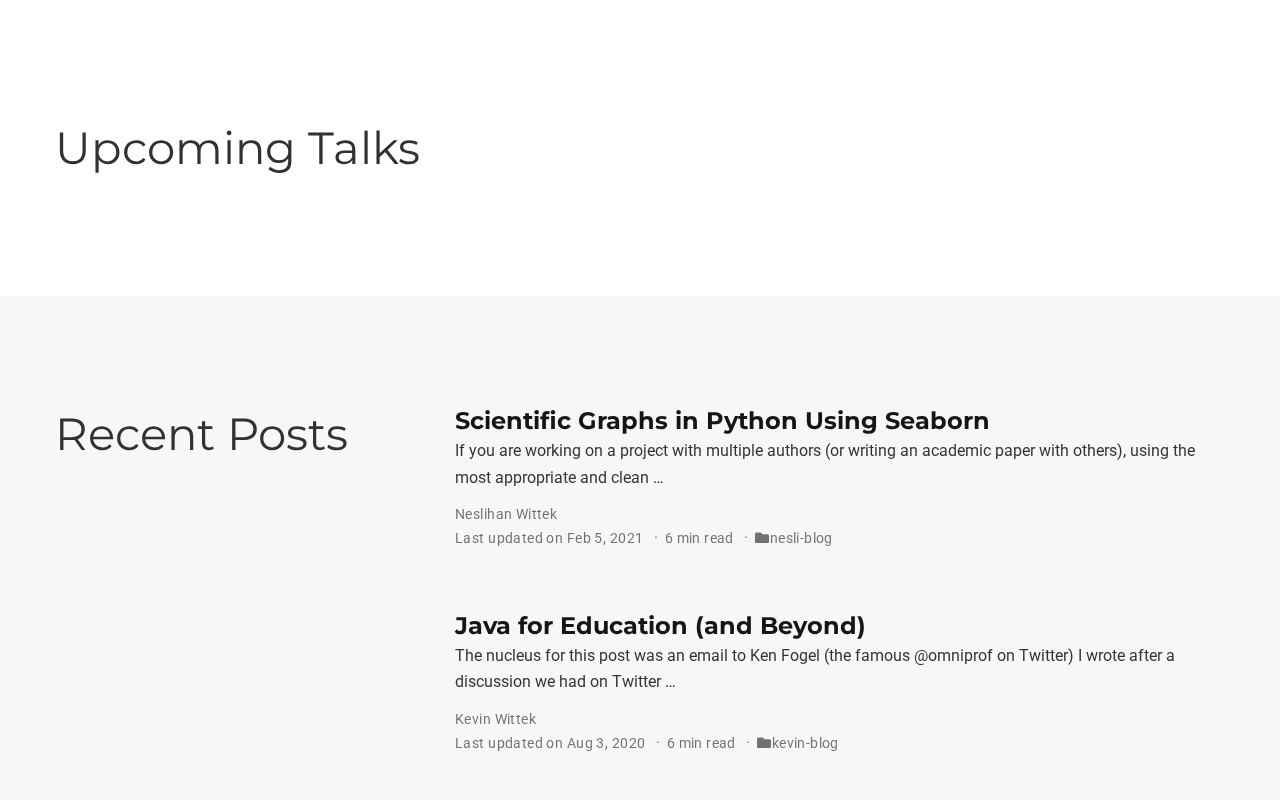Image resolution: width=1280 pixels, height=800 pixels.
Task: Click the Java post's 6 min read label
Action: click(701, 743)
